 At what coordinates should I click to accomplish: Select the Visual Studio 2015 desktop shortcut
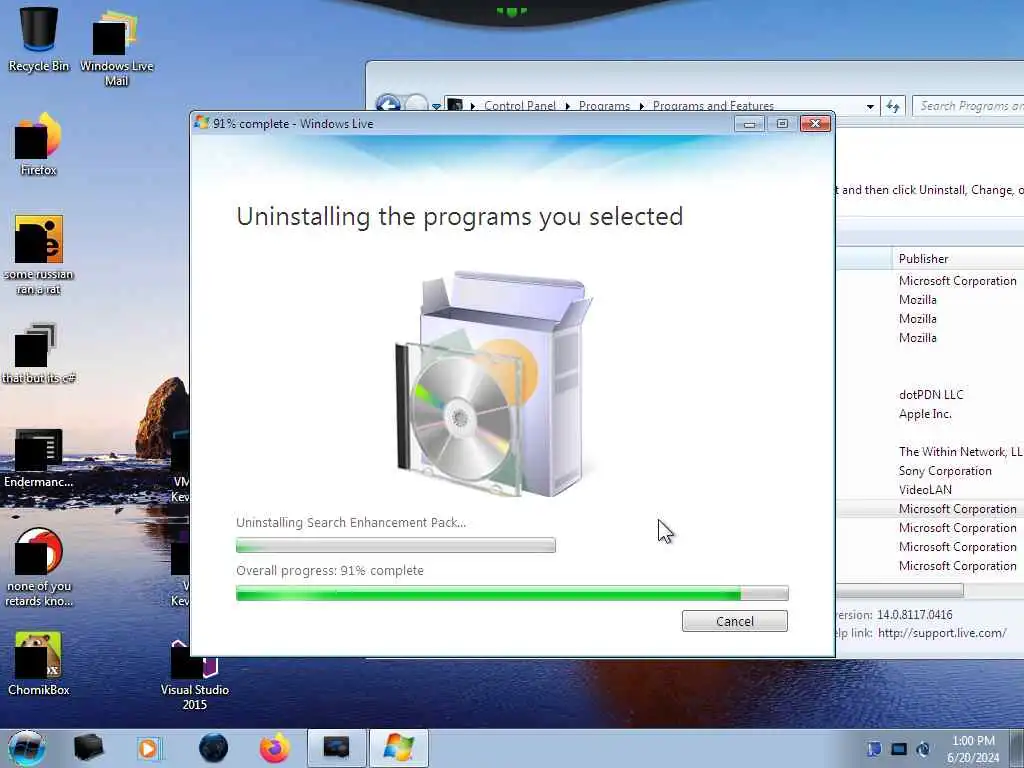click(x=195, y=676)
